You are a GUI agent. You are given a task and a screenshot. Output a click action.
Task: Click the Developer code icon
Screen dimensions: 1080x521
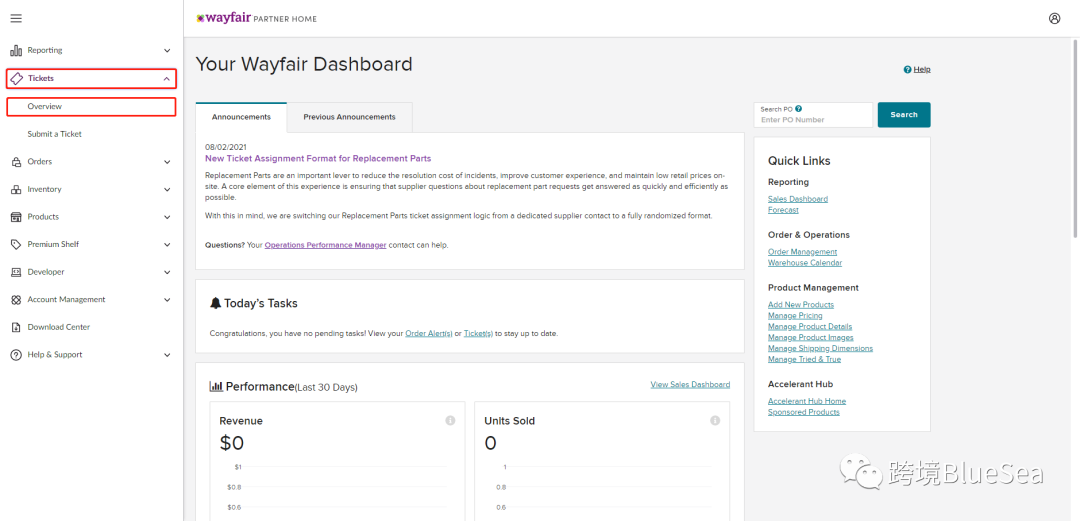coord(16,272)
